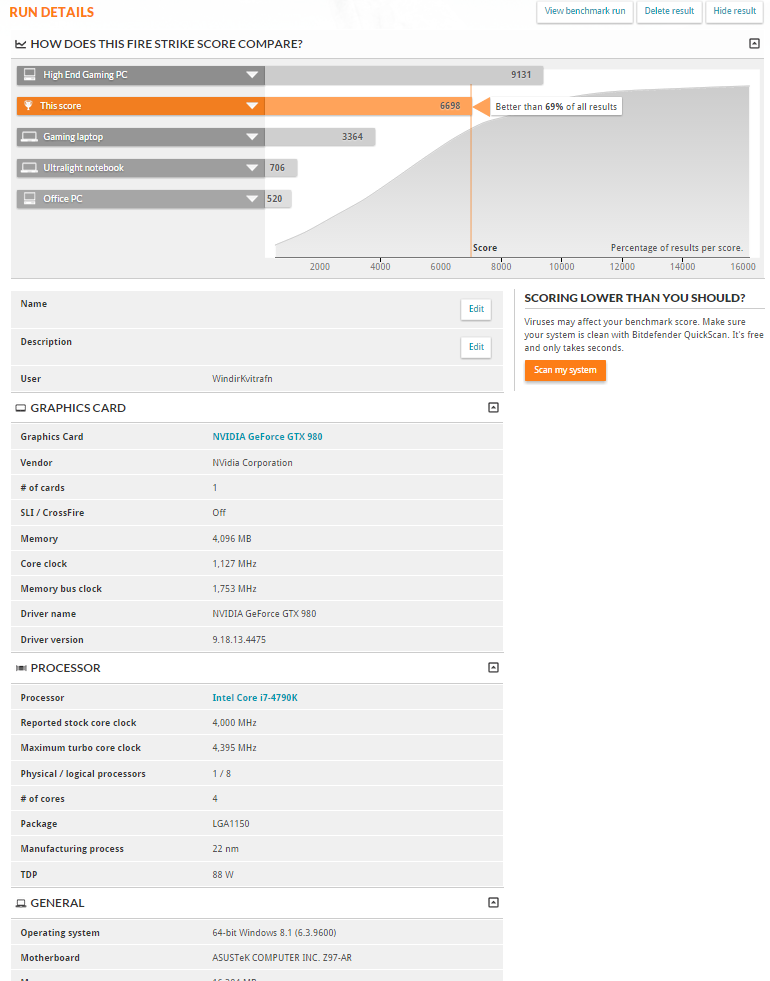Click the package value LGA1150
This screenshot has height=981, width=770.
(x=231, y=823)
